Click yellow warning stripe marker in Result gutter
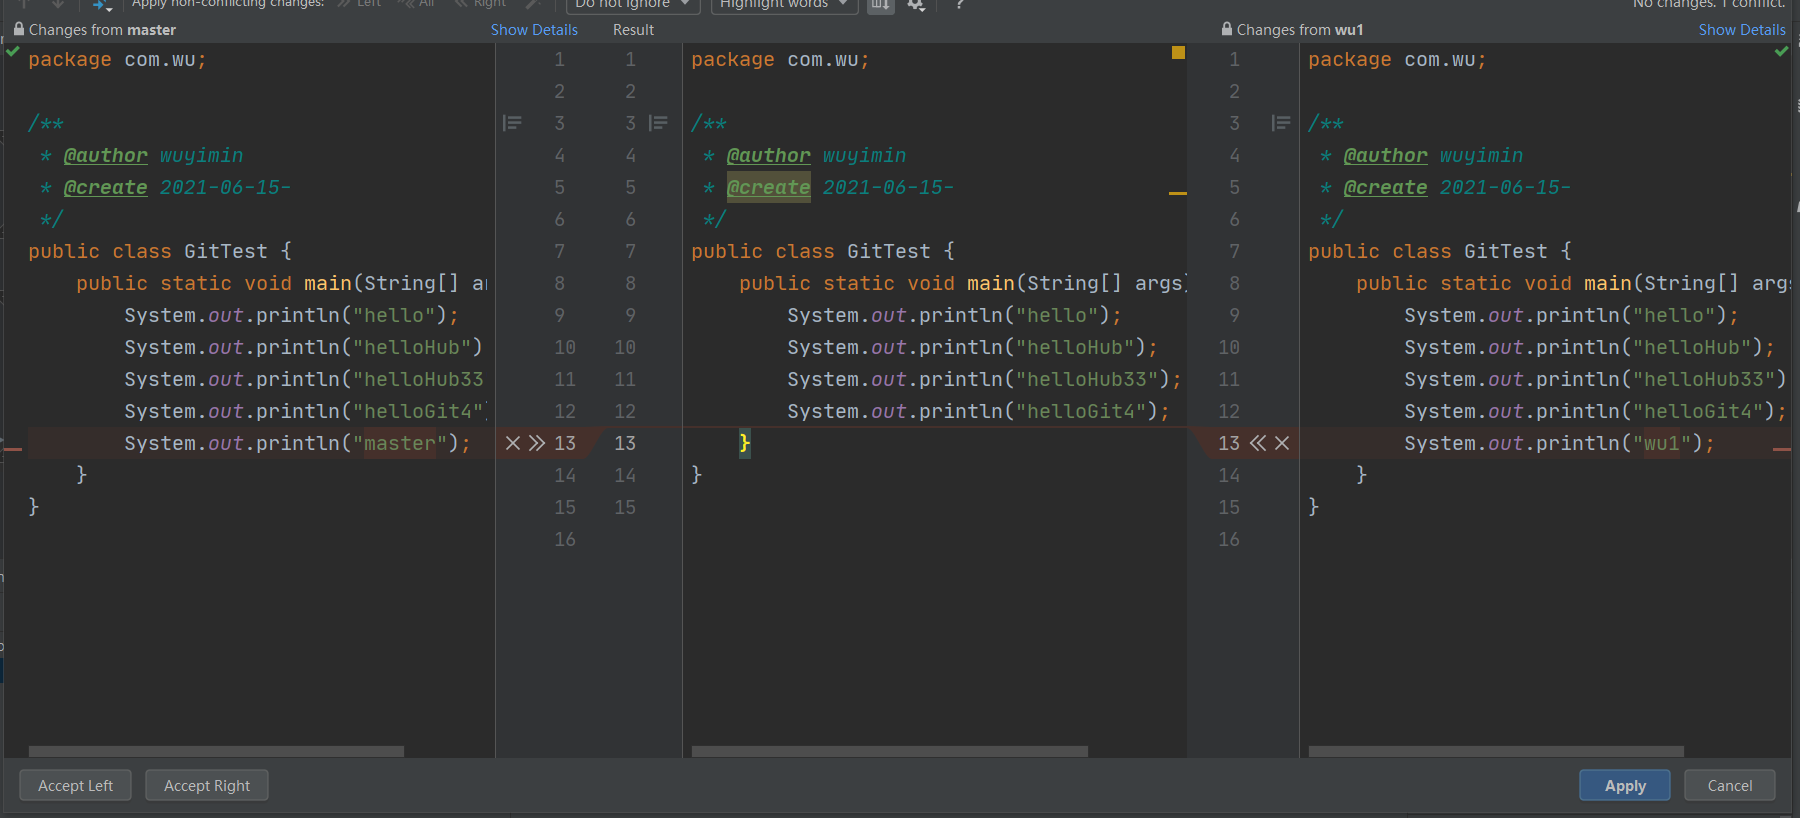This screenshot has height=818, width=1800. click(x=1178, y=193)
